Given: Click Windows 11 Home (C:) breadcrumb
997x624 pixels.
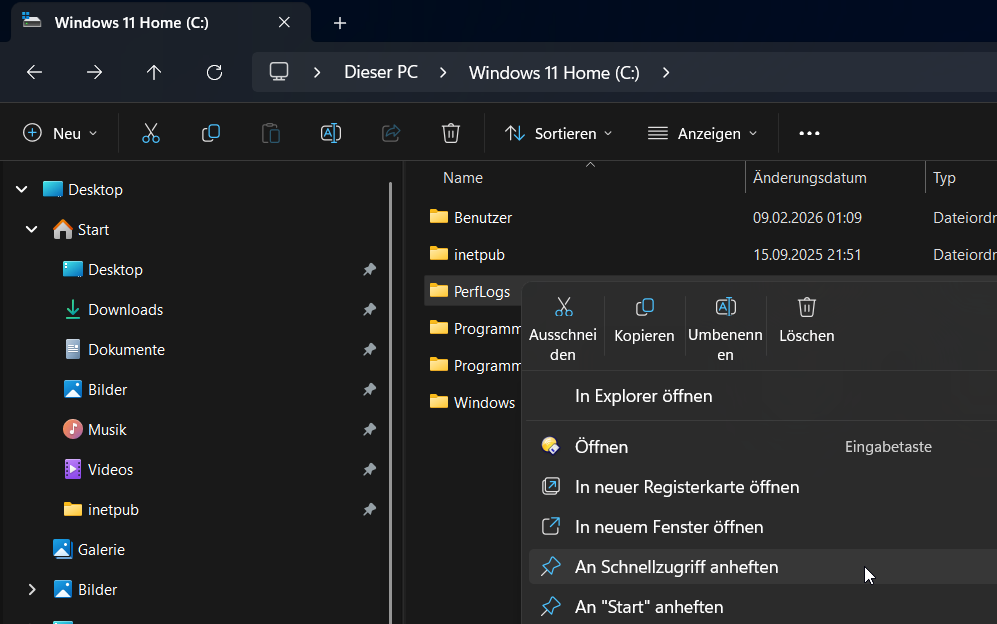Looking at the screenshot, I should tap(554, 73).
